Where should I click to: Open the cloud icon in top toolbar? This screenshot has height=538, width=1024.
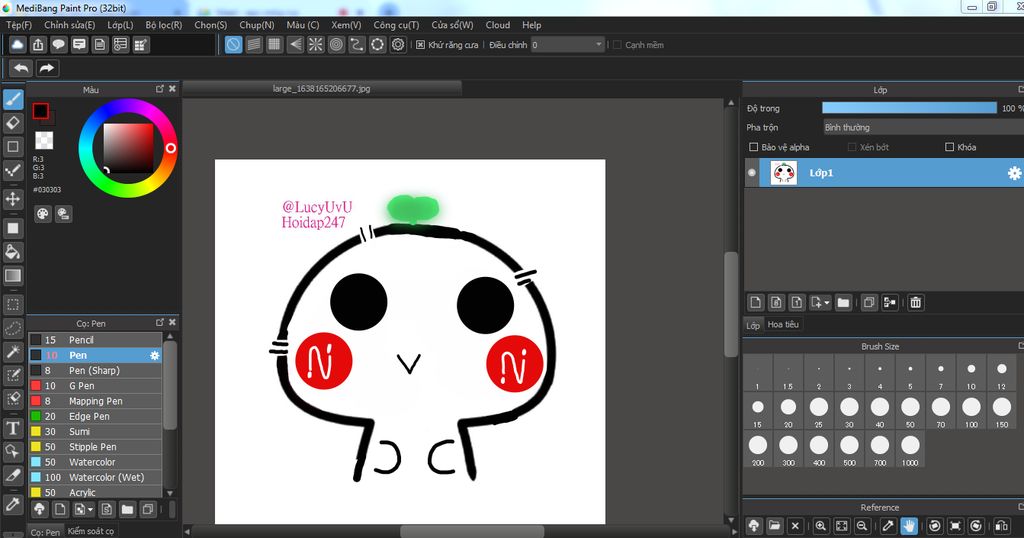click(x=18, y=44)
